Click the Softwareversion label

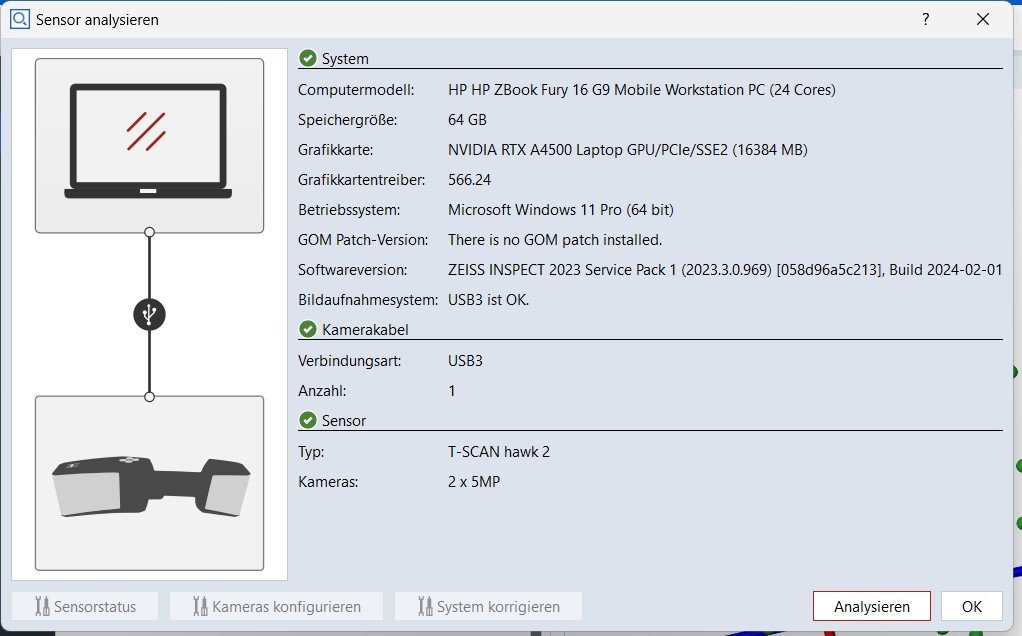(x=353, y=270)
